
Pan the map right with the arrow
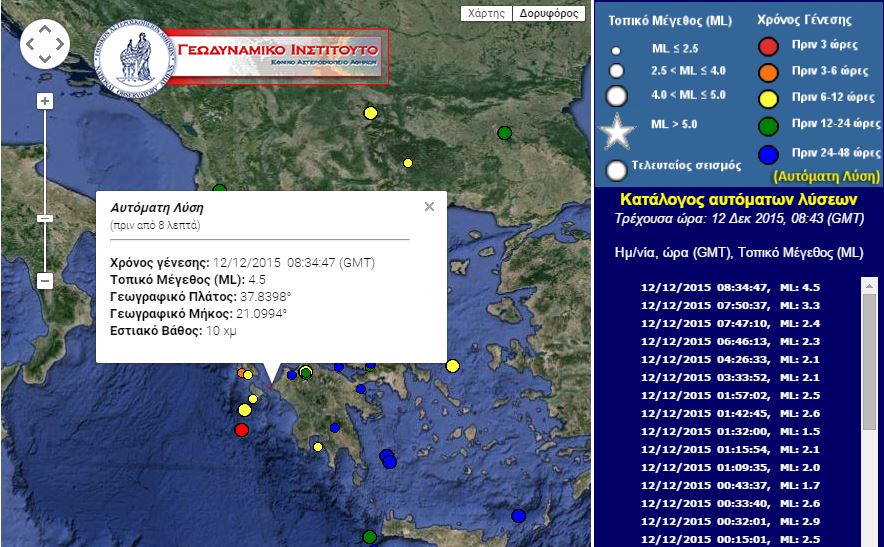coord(60,45)
